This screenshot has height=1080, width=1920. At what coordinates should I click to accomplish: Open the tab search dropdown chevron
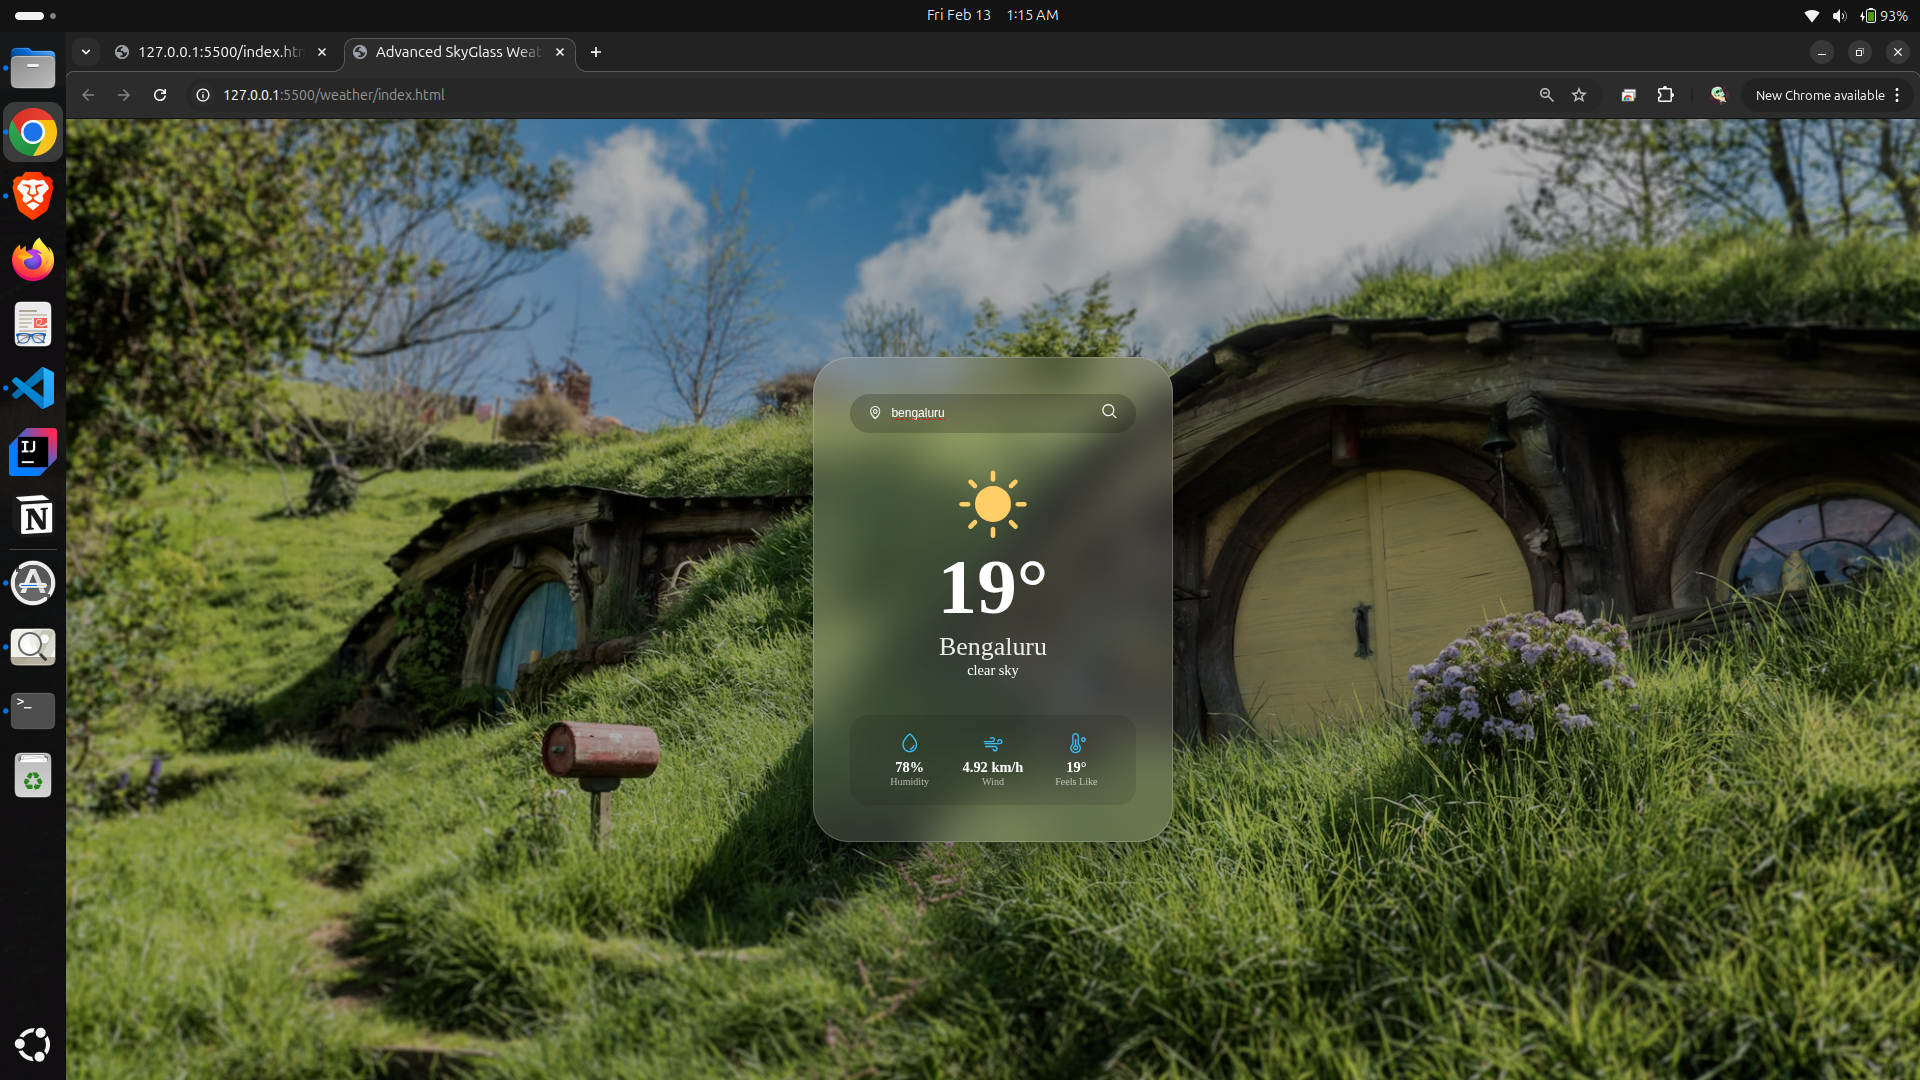(86, 52)
